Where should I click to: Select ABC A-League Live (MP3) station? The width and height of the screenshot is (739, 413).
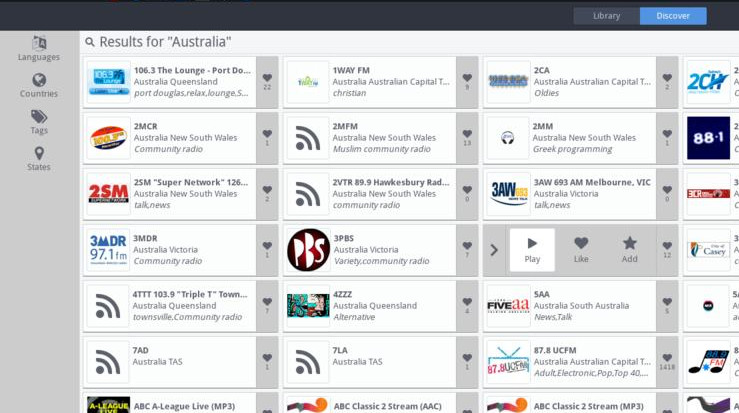point(184,406)
